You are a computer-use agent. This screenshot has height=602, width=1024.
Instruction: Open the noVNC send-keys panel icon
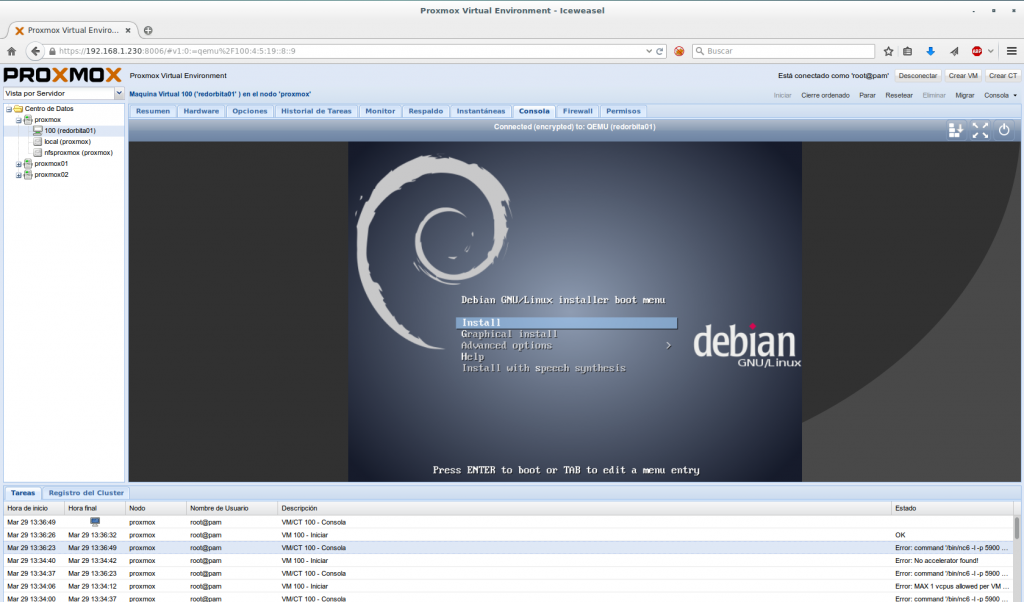(956, 129)
